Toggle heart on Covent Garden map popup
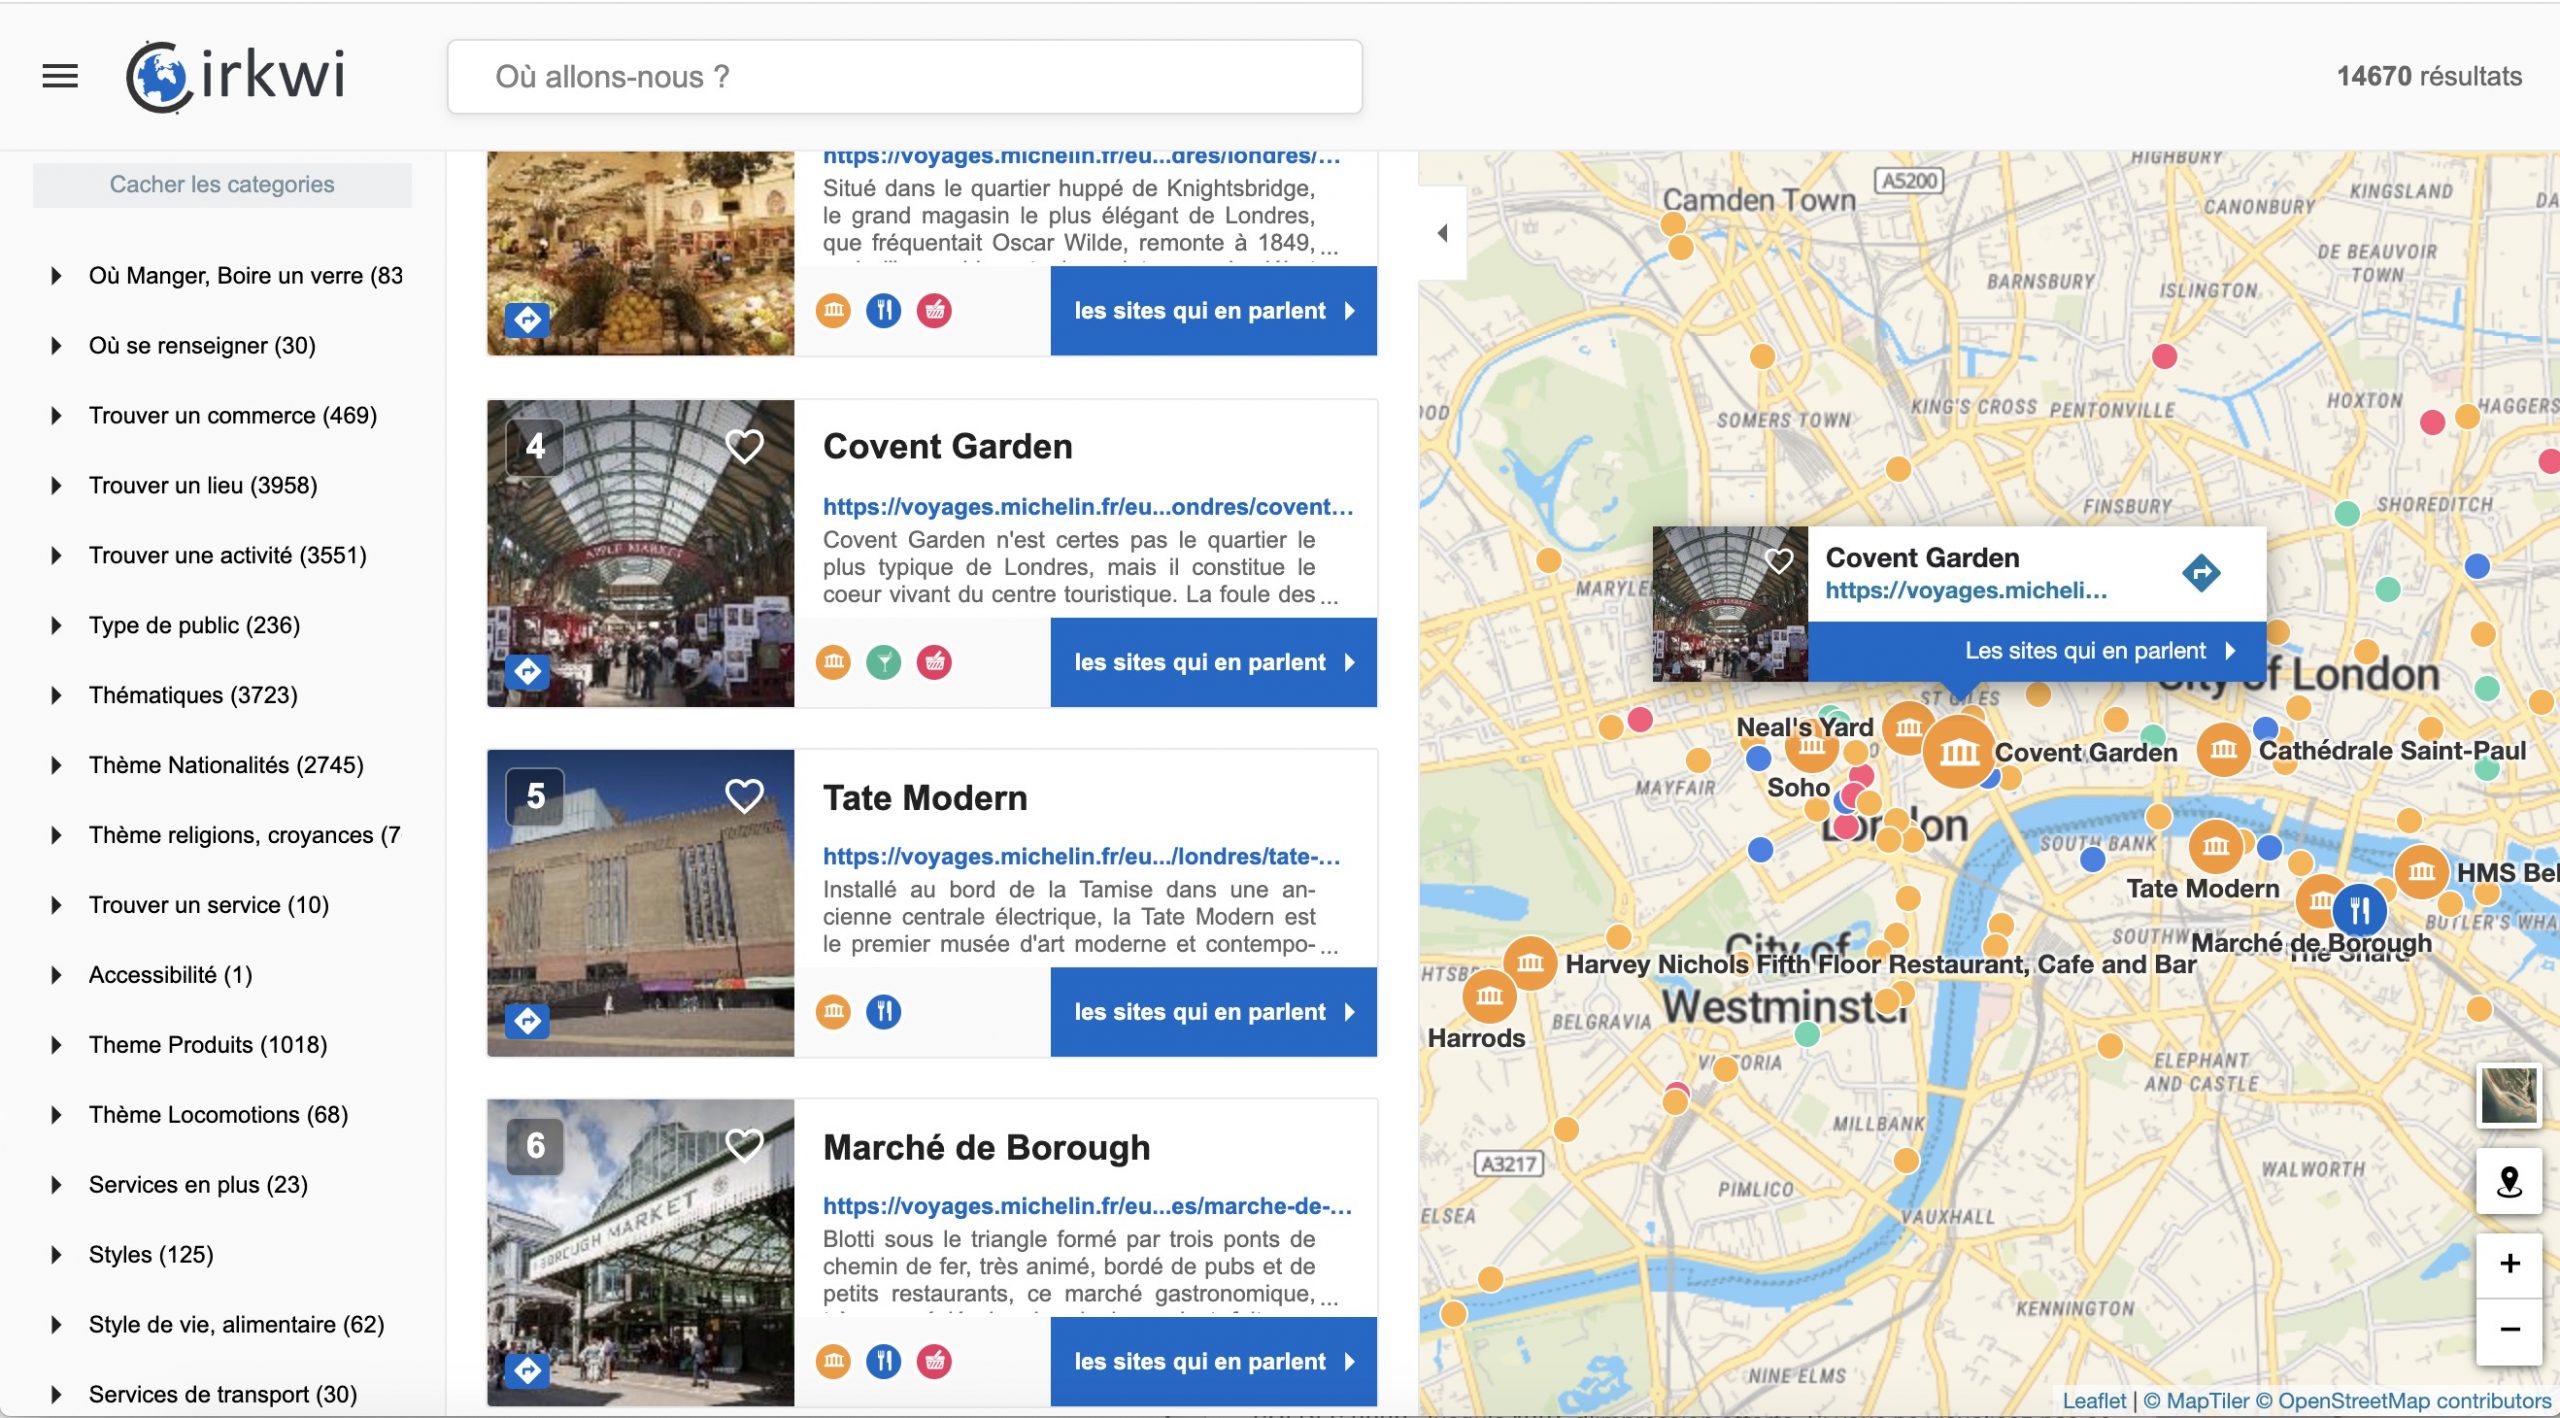The image size is (2560, 1418). 1779,560
